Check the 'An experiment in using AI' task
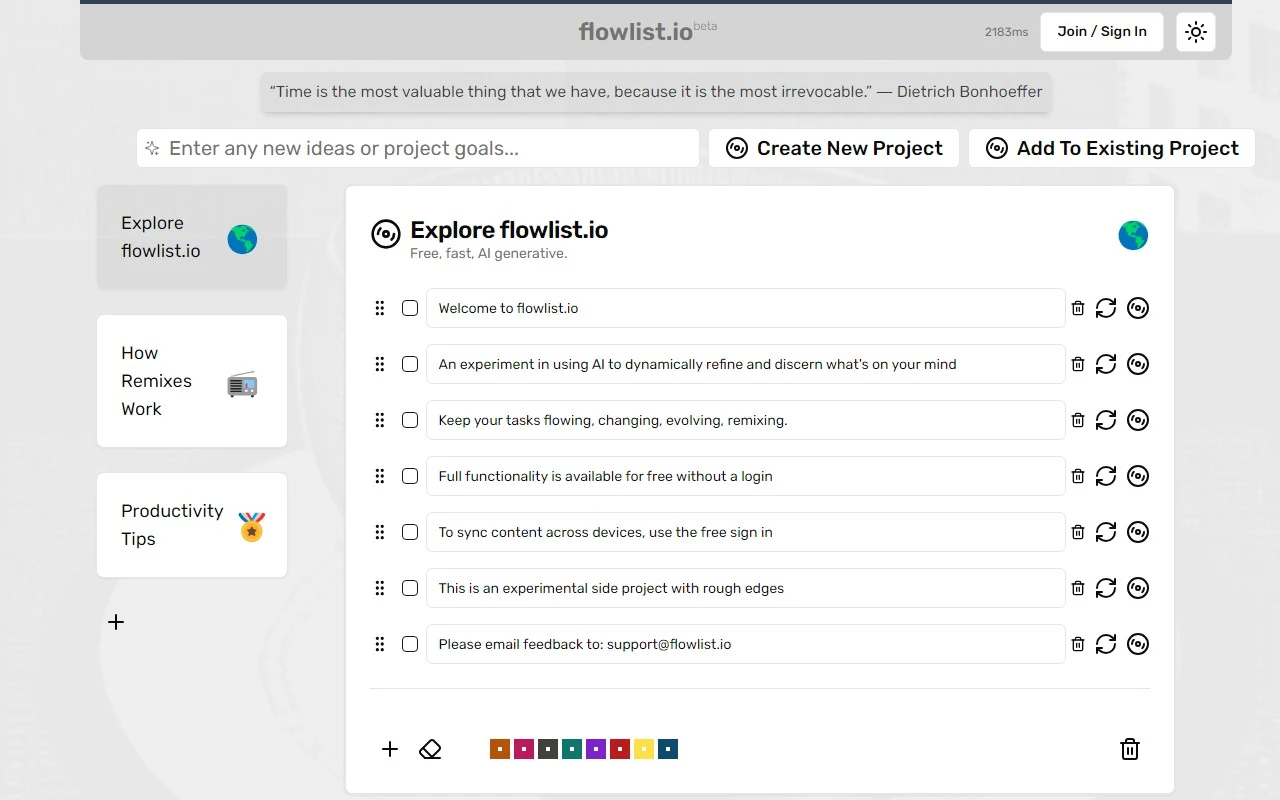 (410, 364)
